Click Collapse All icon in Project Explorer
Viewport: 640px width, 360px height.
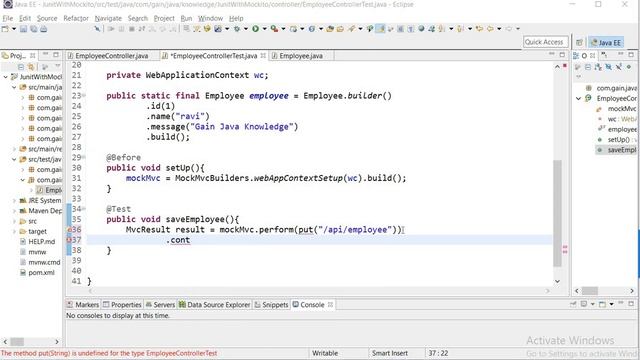point(20,67)
